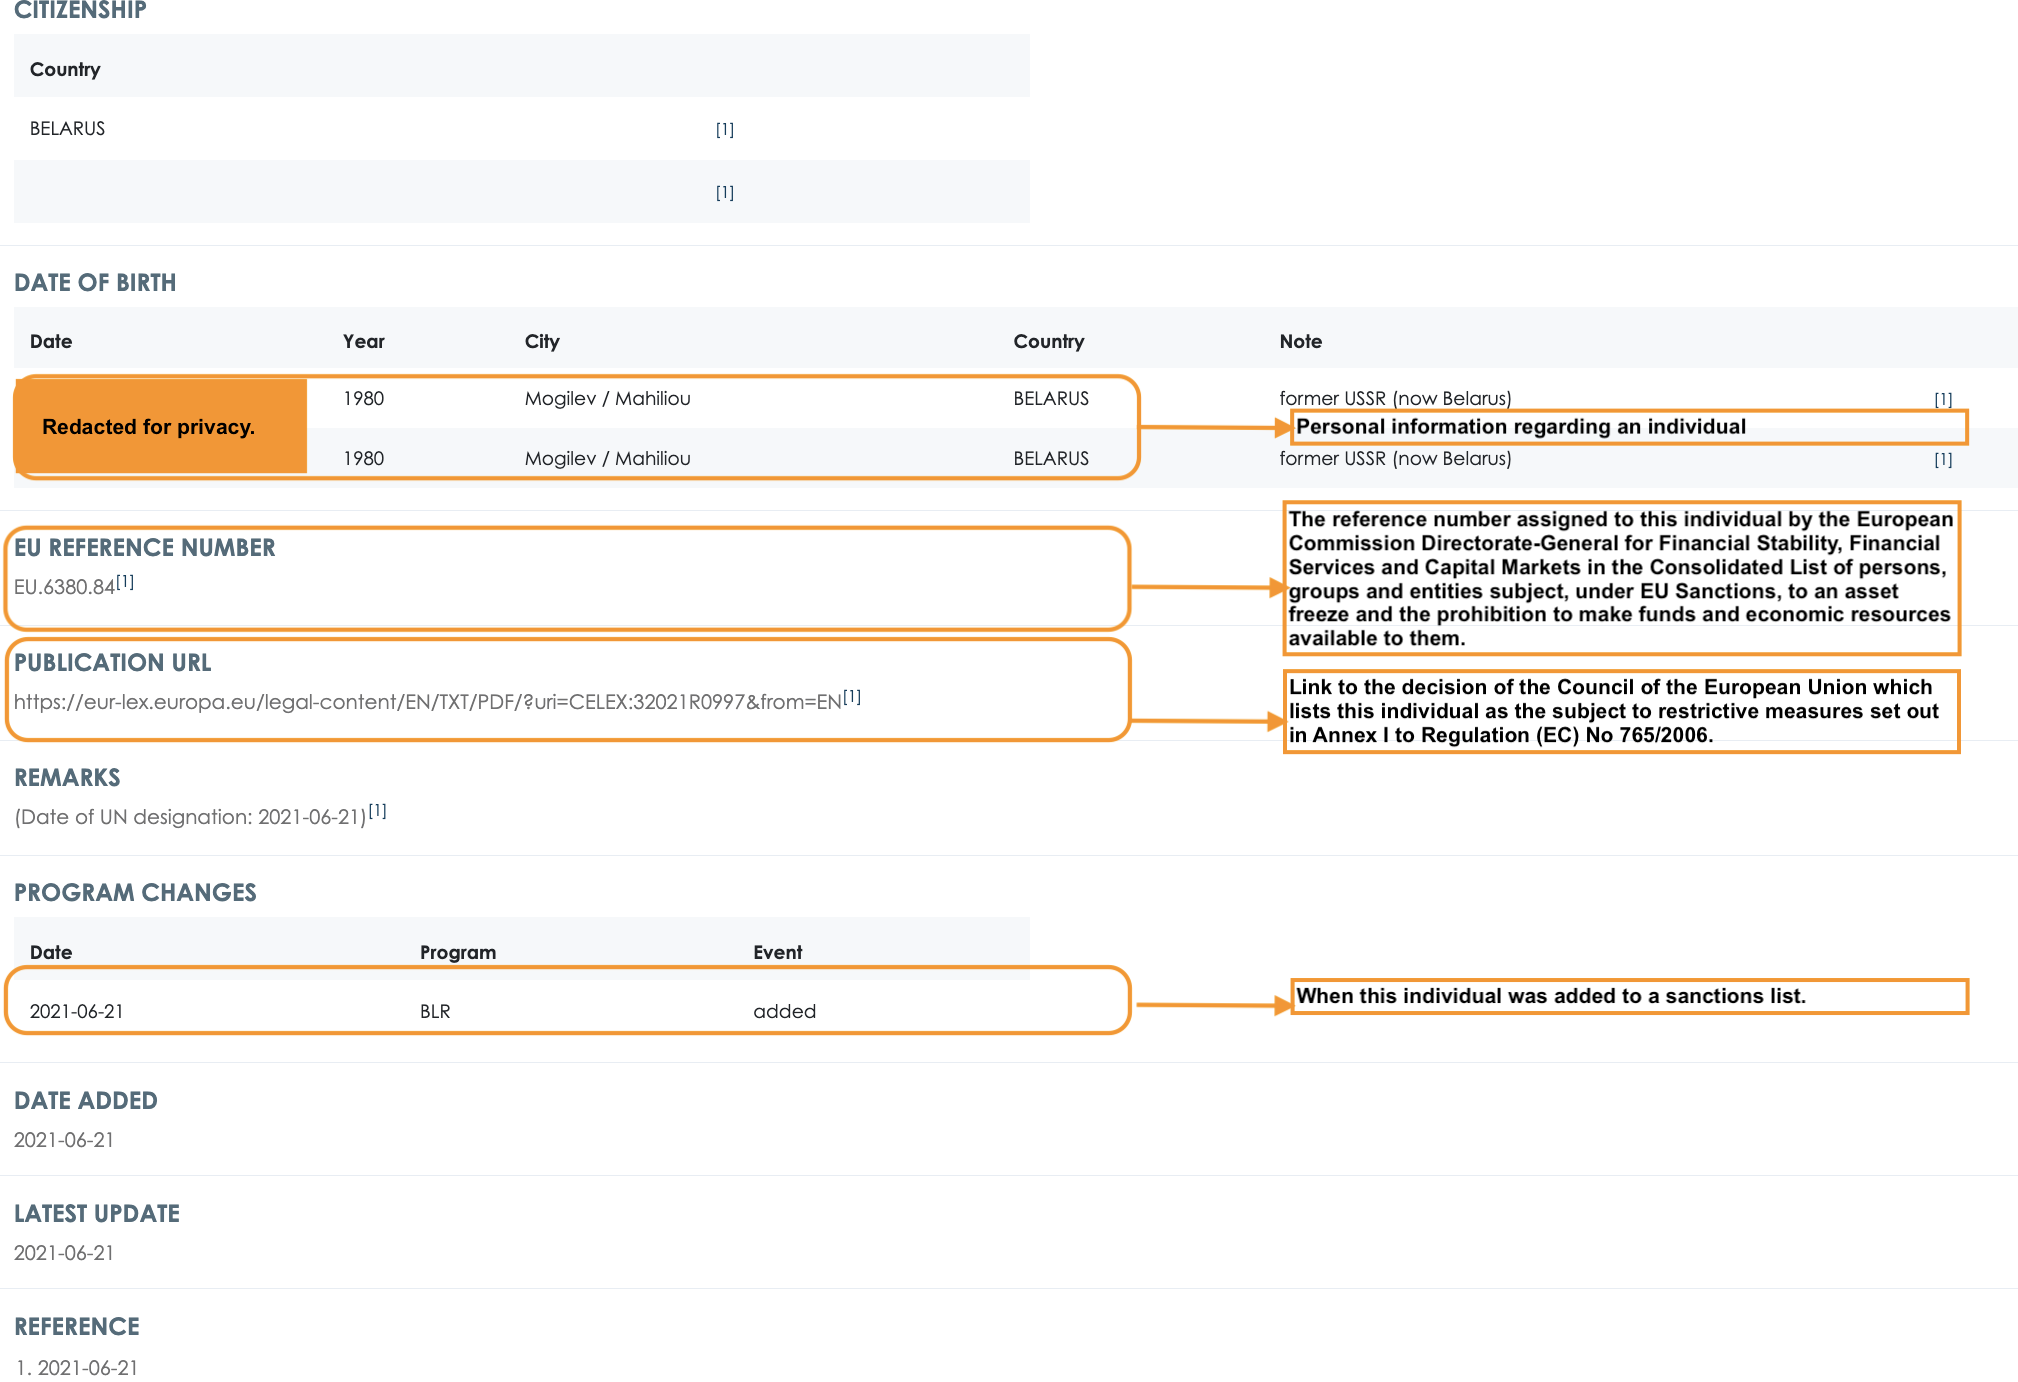Screen dimensions: 2018x1382
Task: Click the DATE OF BIRTH section heading
Action: tap(95, 283)
